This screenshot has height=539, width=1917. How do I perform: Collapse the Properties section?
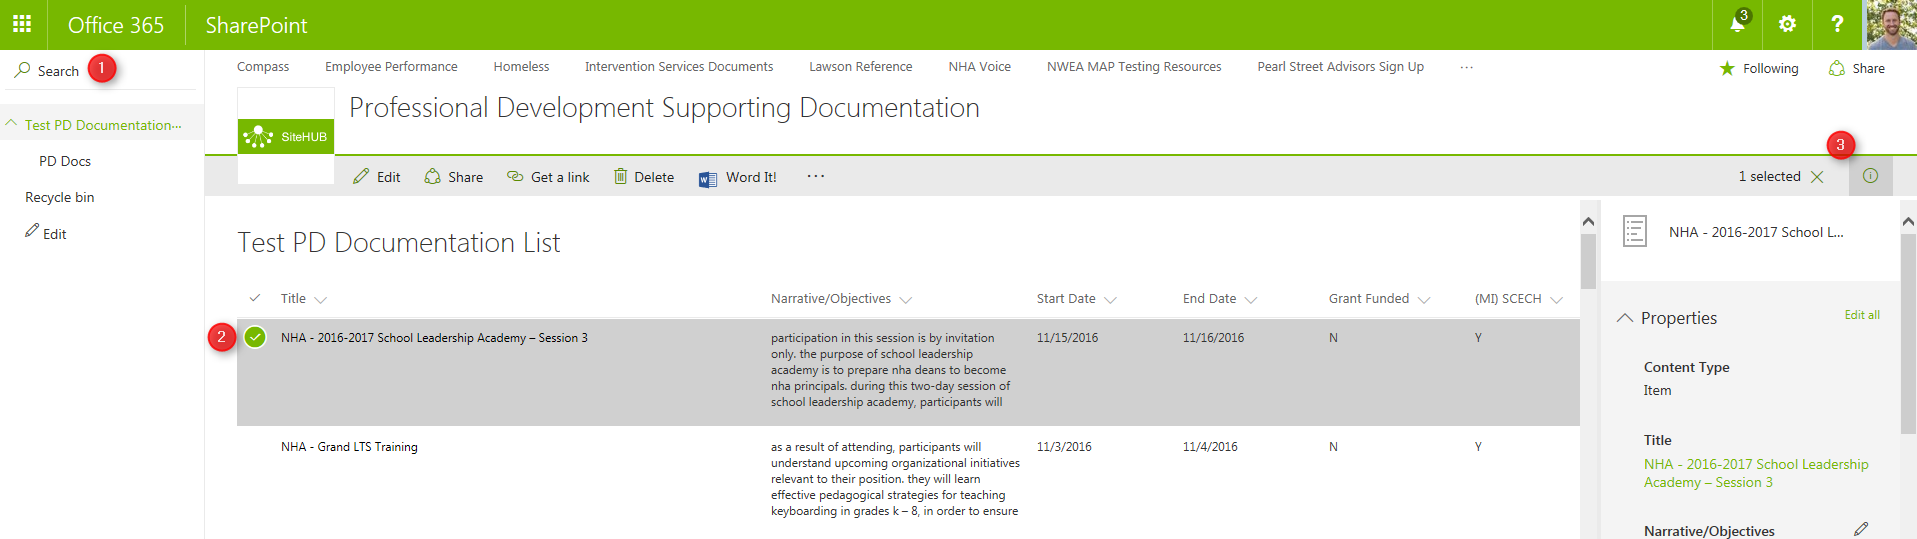pos(1624,317)
